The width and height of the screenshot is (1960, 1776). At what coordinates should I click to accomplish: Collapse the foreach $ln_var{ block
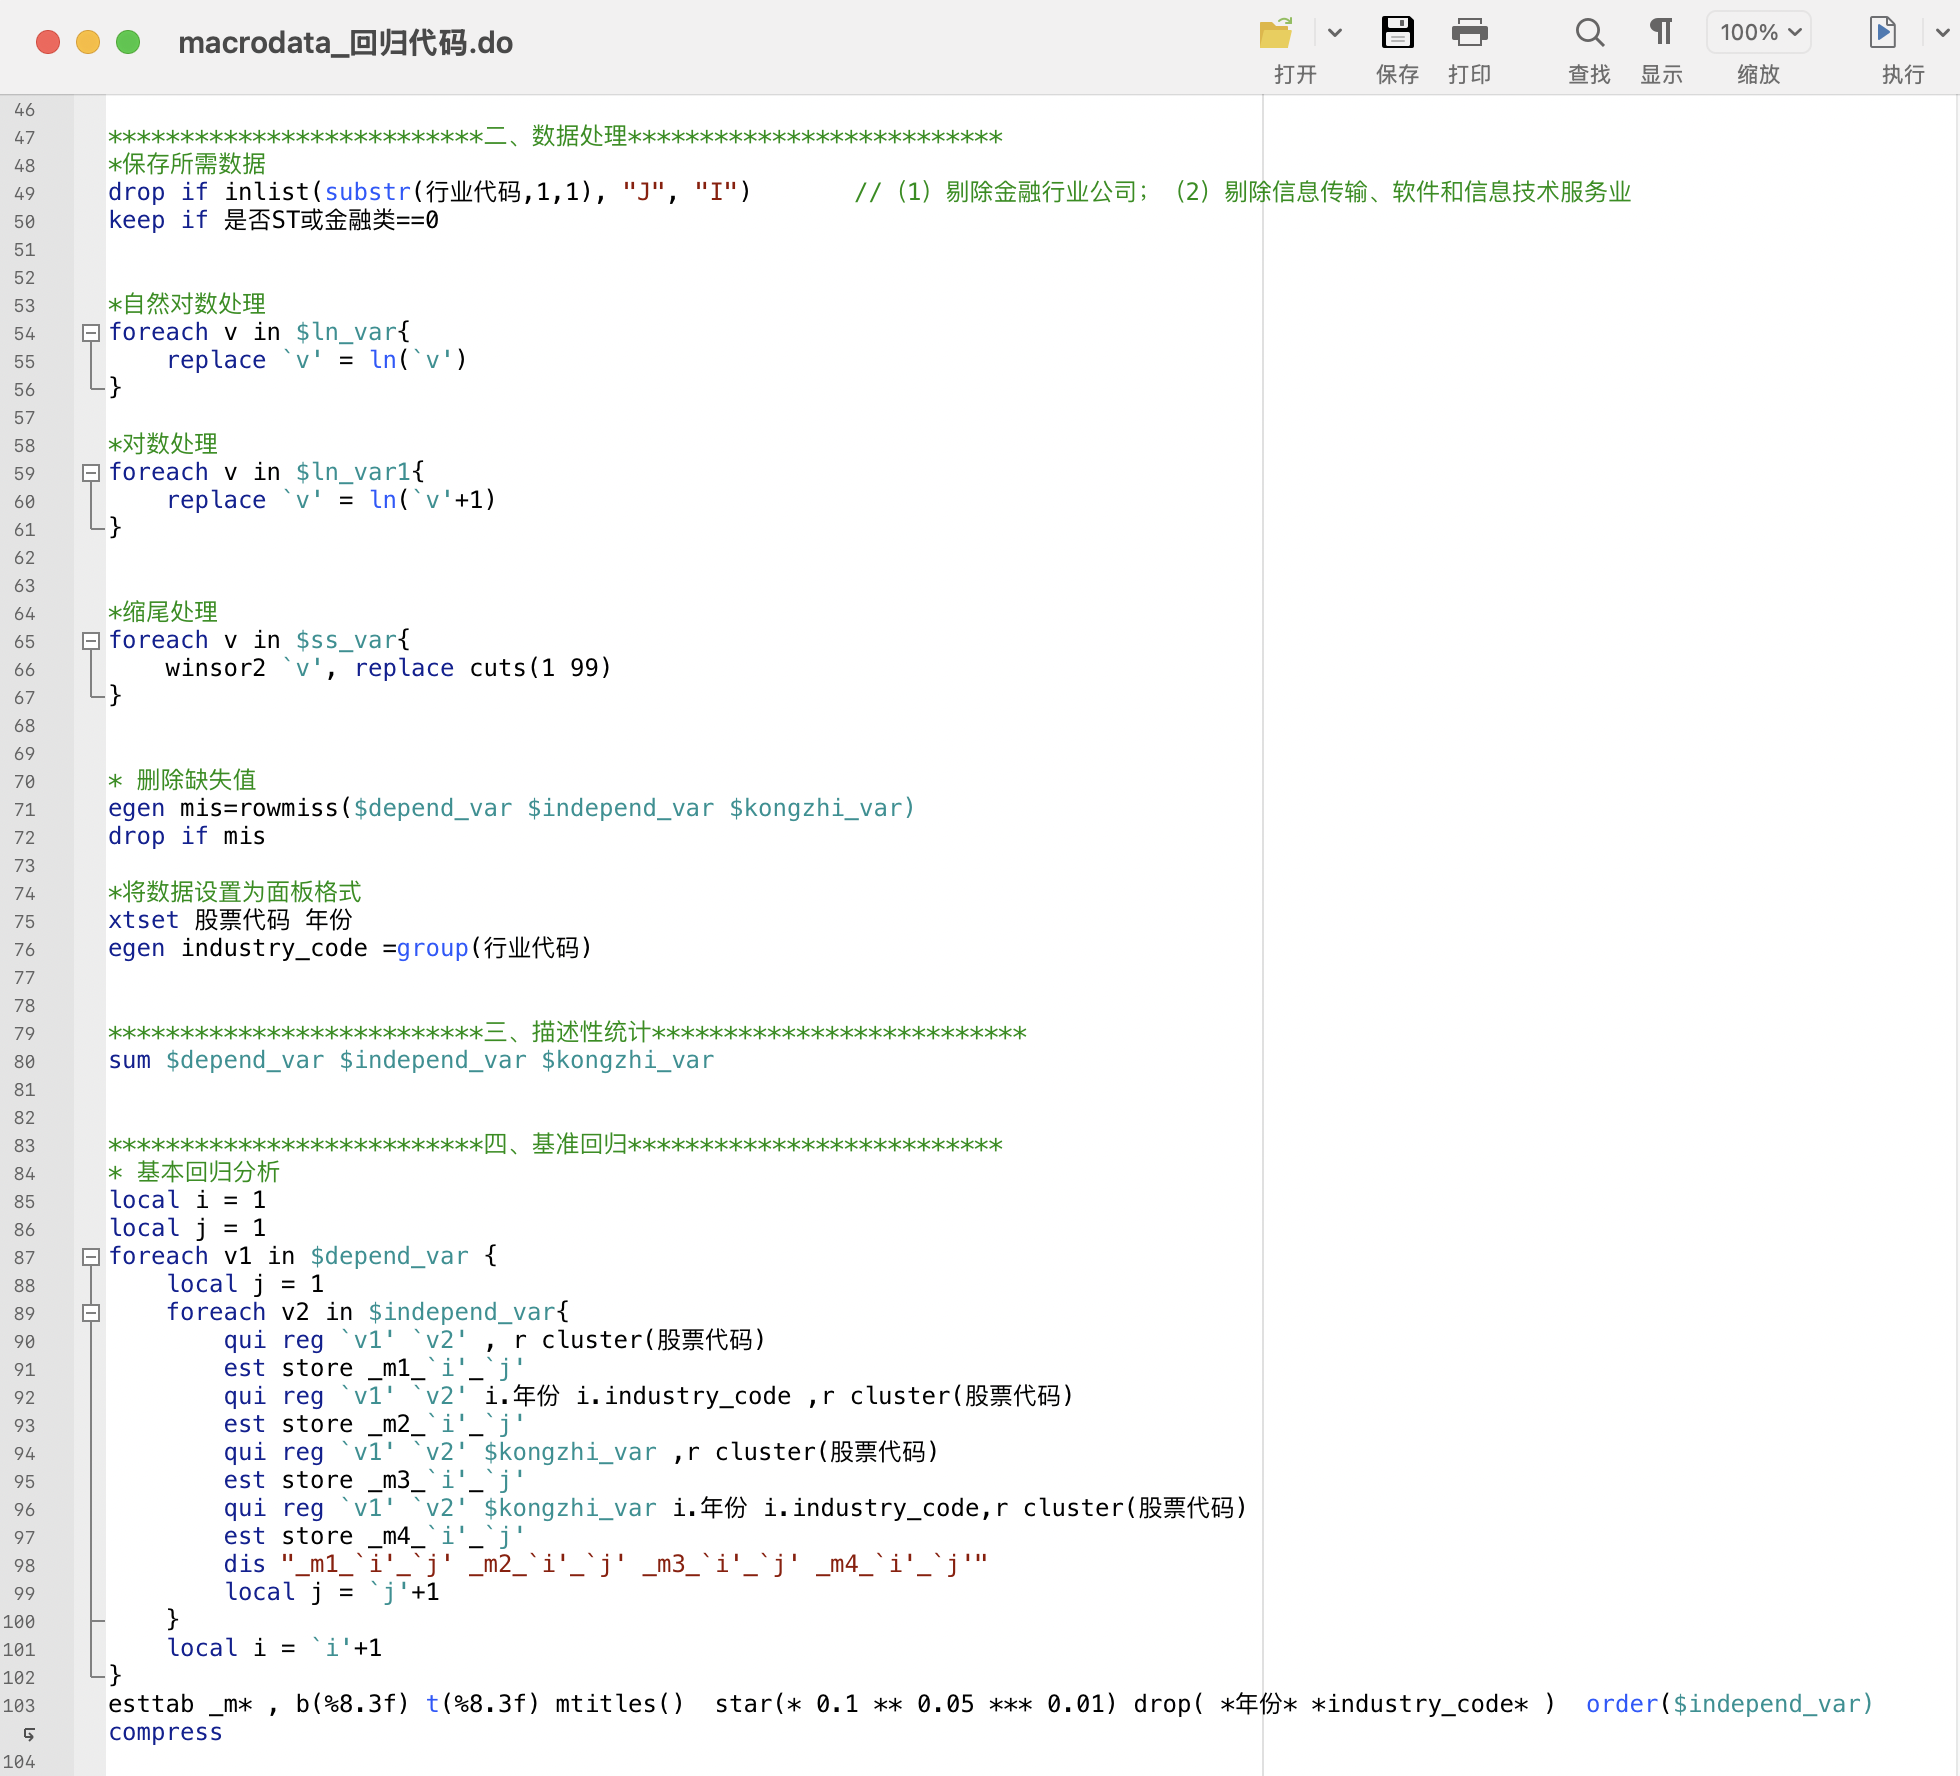tap(91, 333)
